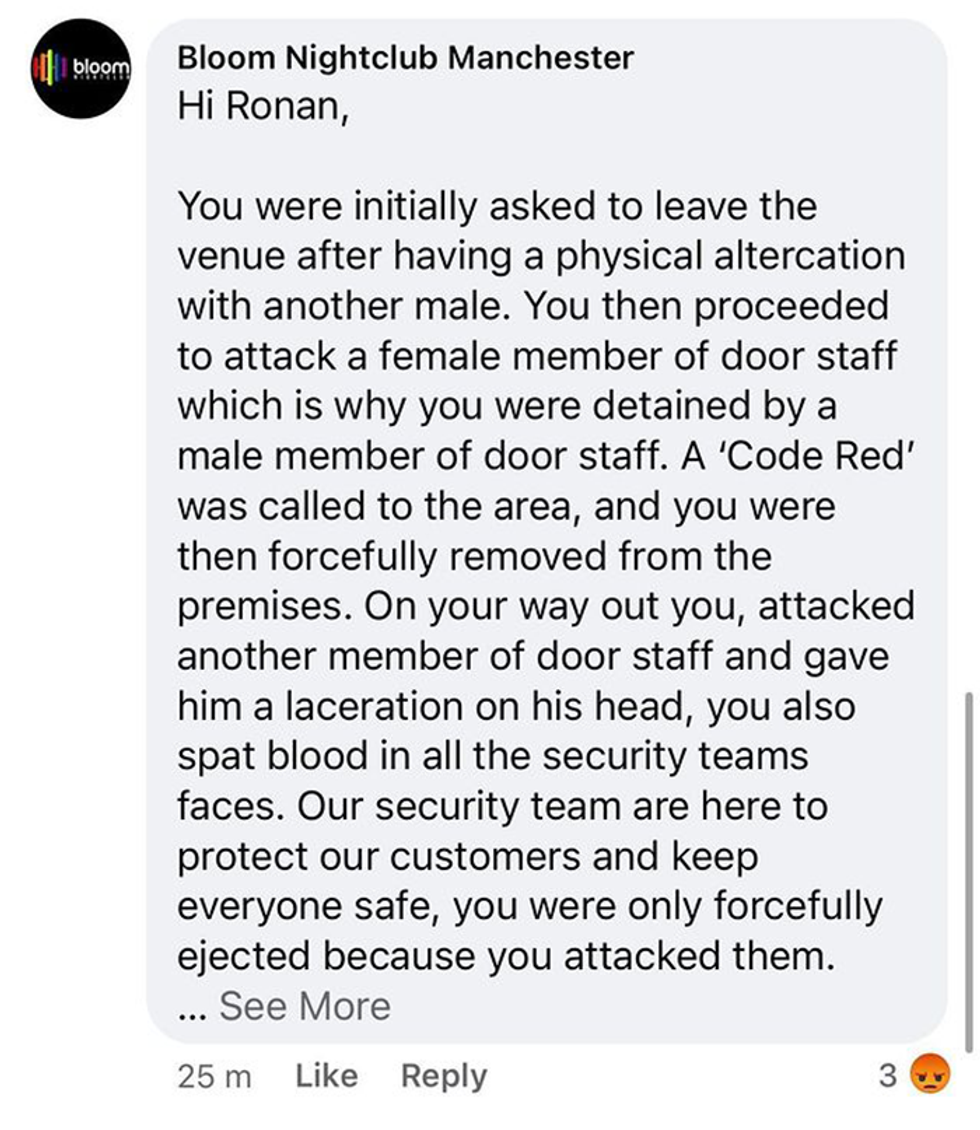The width and height of the screenshot is (980, 1130).
Task: Click the ellipsis before See More
Action: click(x=193, y=1008)
